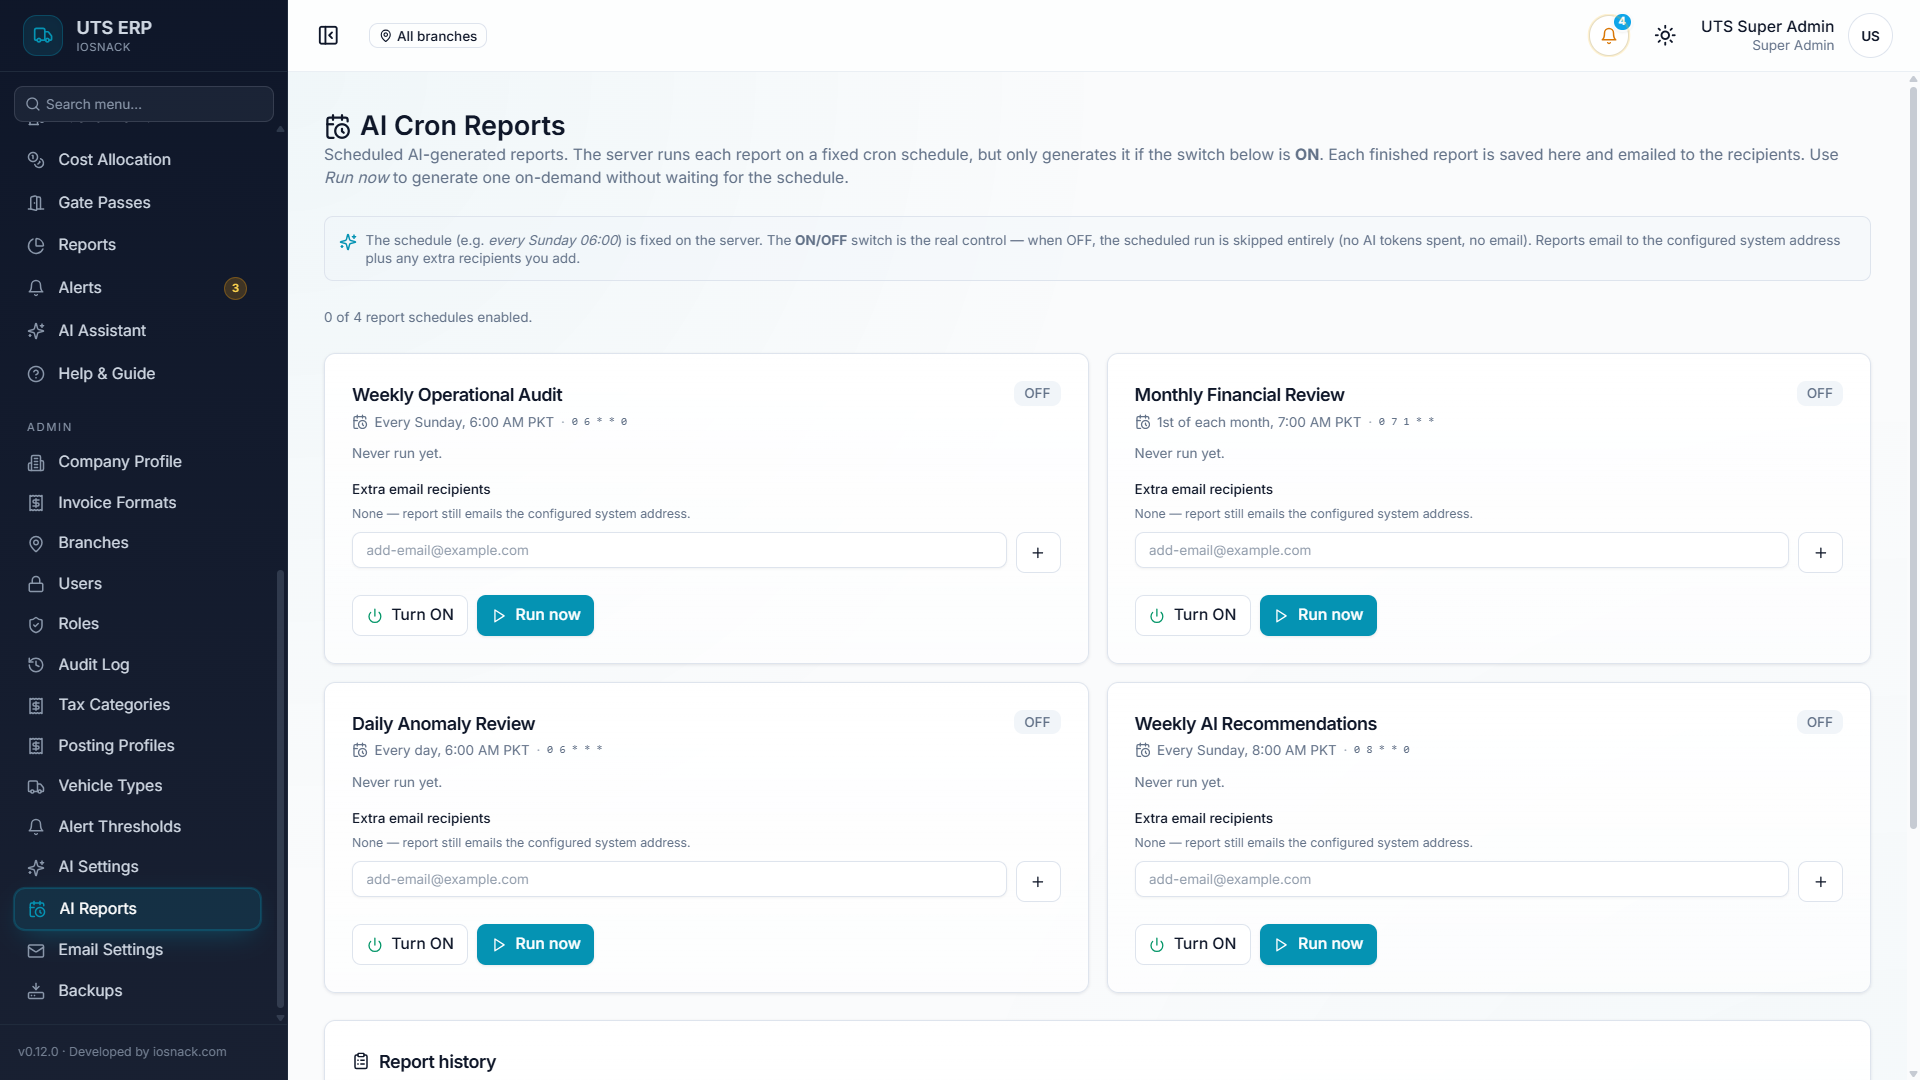Click the Report history heading
Viewport: 1920px width, 1080px height.
437,1062
